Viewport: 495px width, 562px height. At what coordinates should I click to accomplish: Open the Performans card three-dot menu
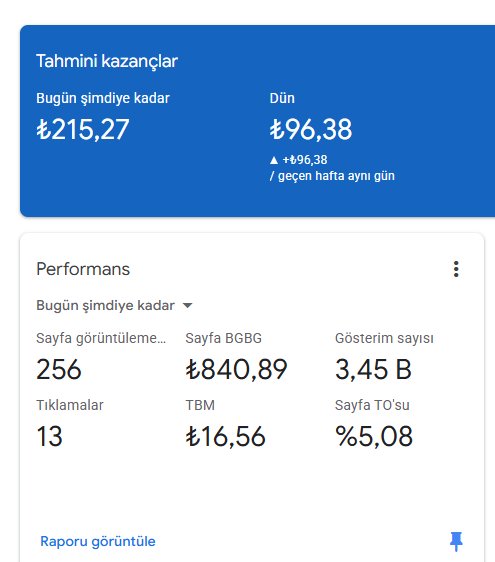point(456,269)
